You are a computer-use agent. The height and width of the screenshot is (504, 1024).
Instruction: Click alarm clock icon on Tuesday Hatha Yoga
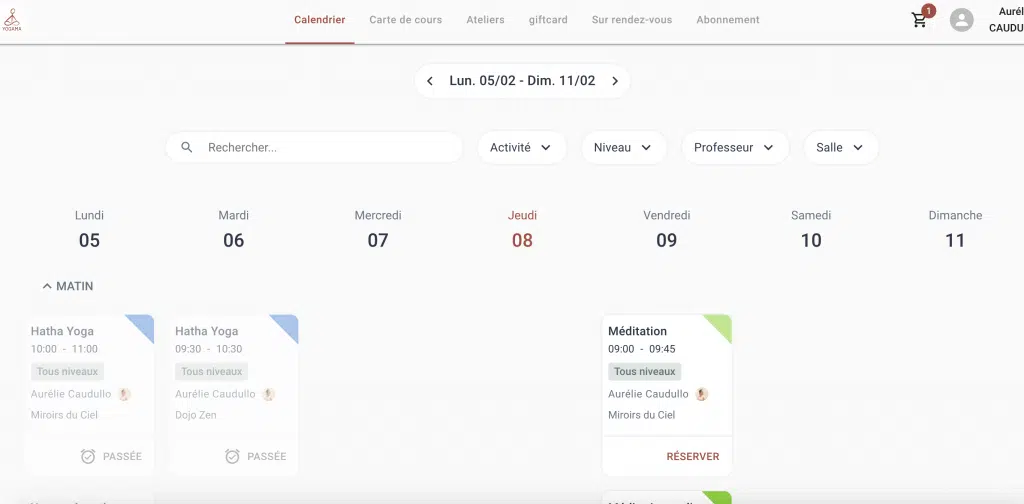tap(232, 456)
